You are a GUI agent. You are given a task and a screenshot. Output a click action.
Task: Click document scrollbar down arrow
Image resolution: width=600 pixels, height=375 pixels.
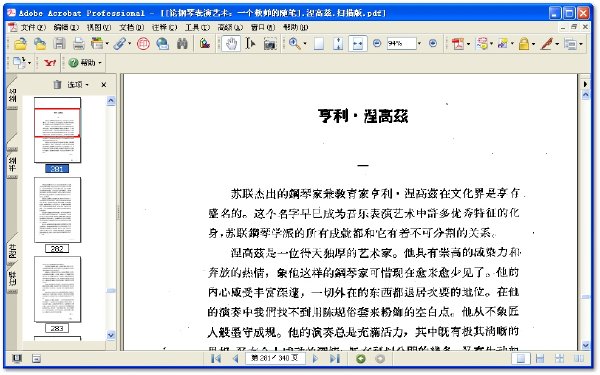click(x=586, y=345)
